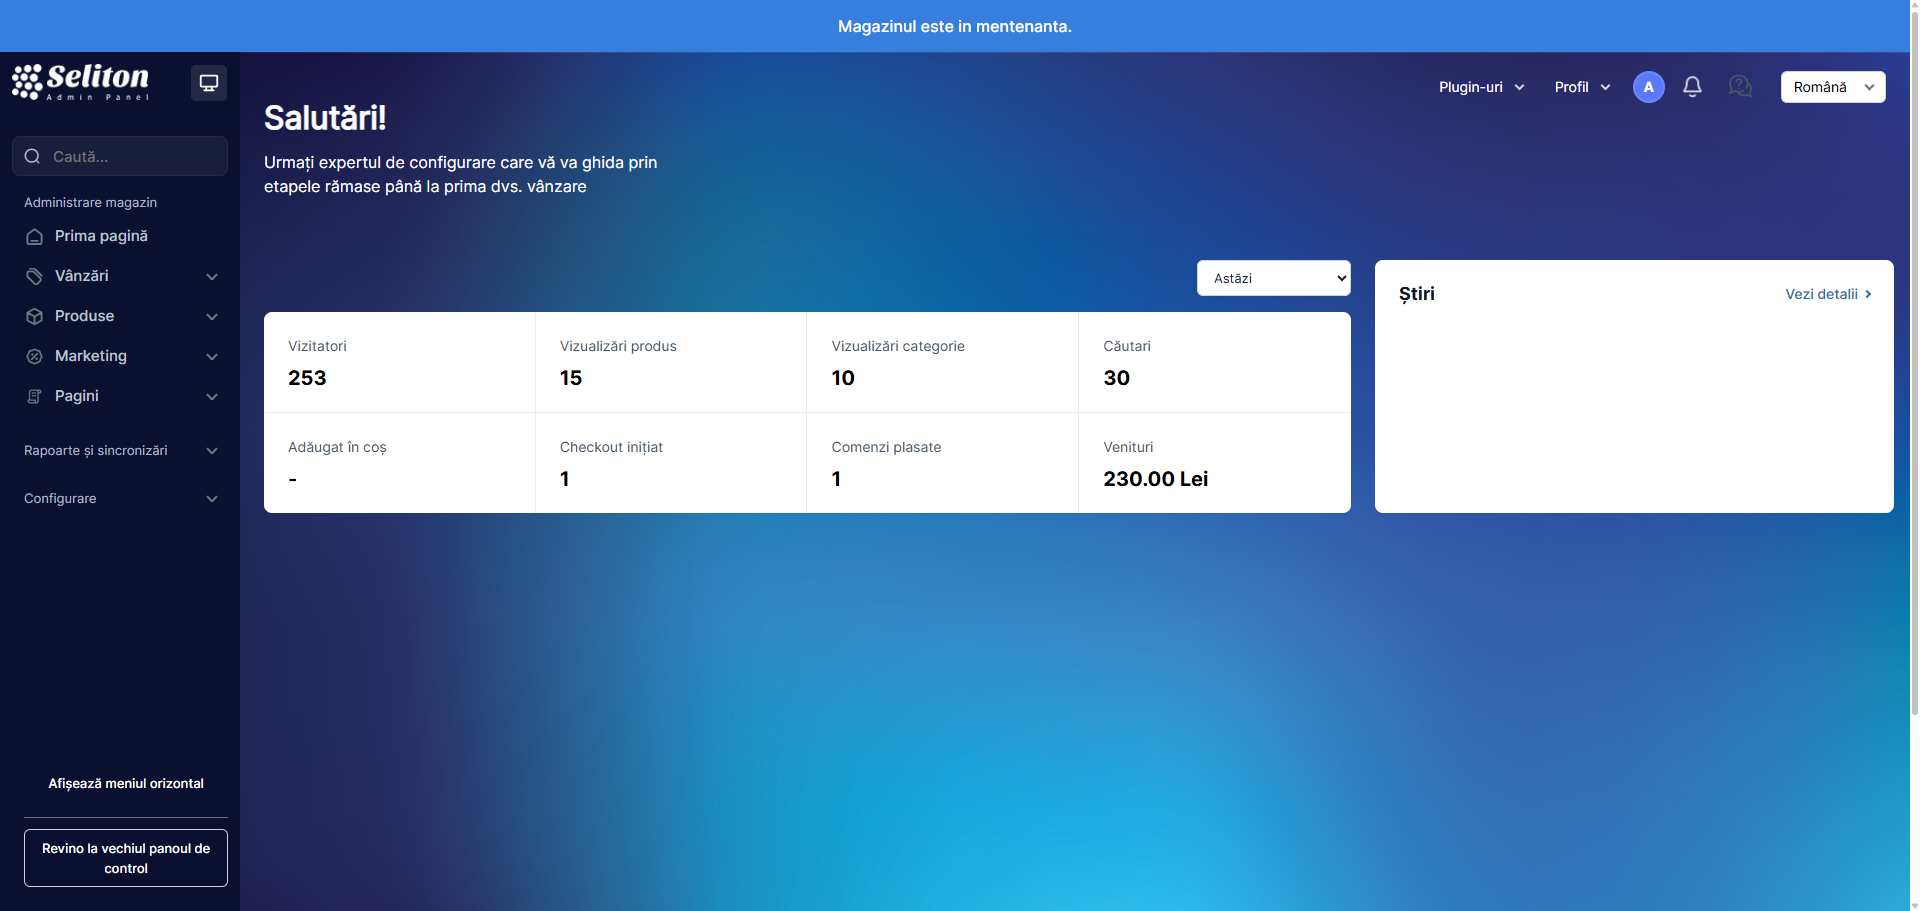Open the Română language selector
This screenshot has height=911, width=1920.
pyautogui.click(x=1832, y=87)
